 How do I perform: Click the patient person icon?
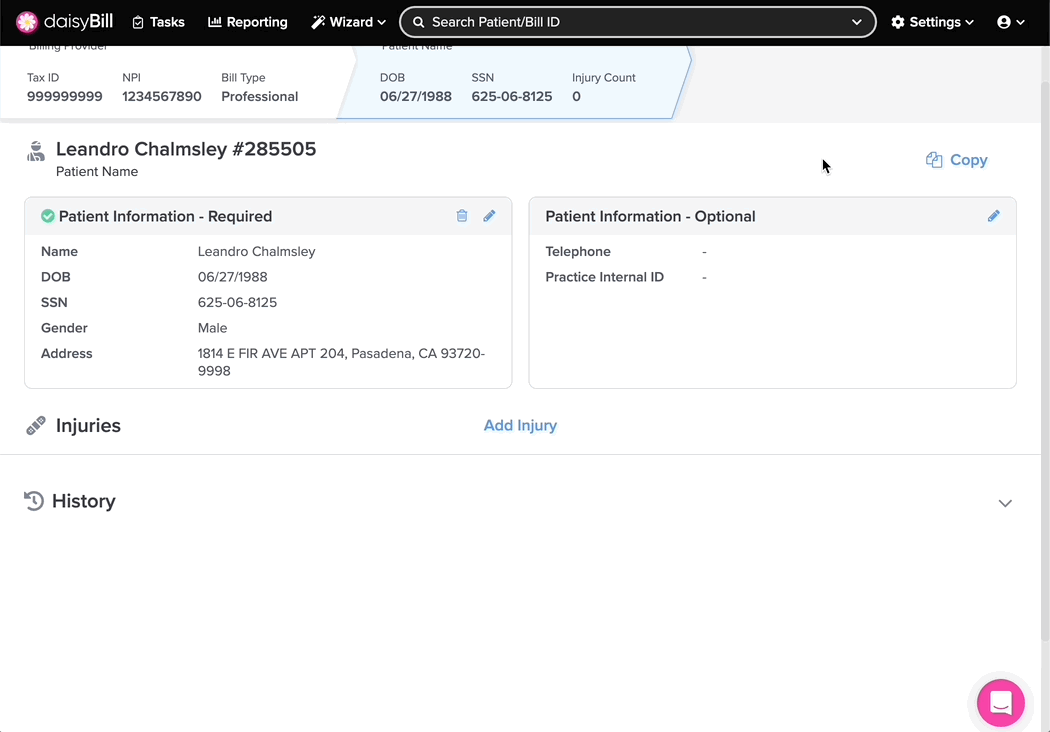pos(36,152)
